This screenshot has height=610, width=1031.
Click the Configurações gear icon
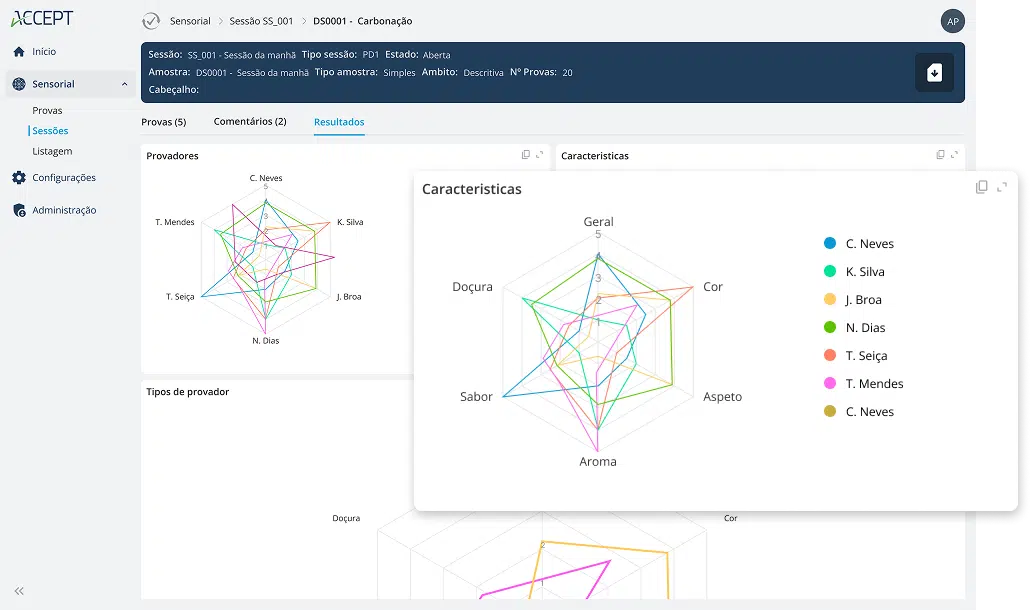click(x=19, y=177)
